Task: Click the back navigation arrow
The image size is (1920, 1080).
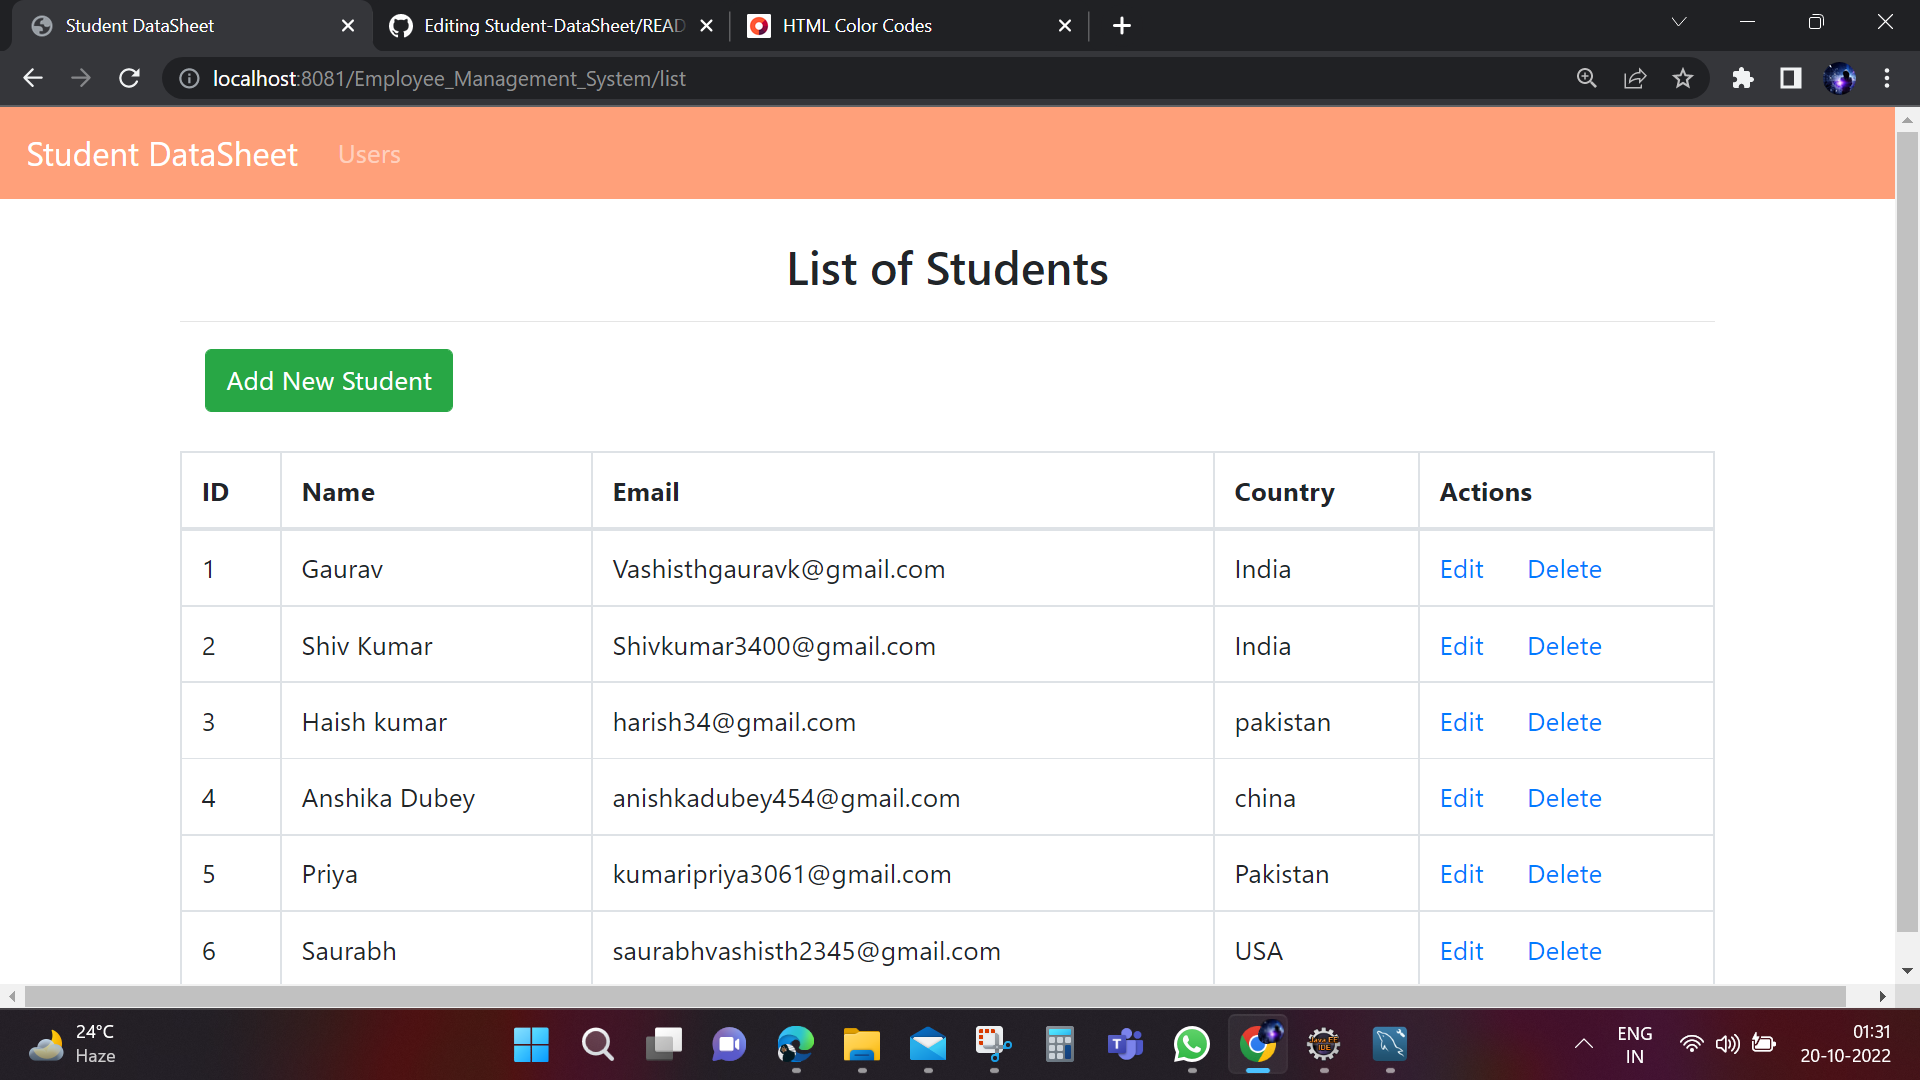Action: click(33, 78)
